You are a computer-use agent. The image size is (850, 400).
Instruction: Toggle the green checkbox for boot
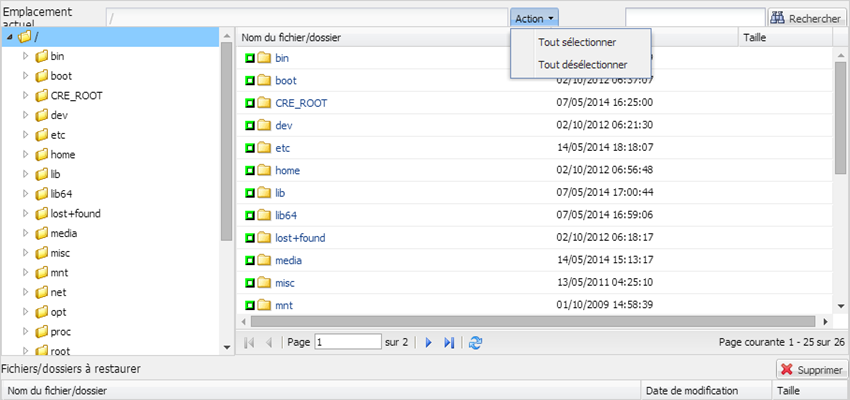[250, 80]
